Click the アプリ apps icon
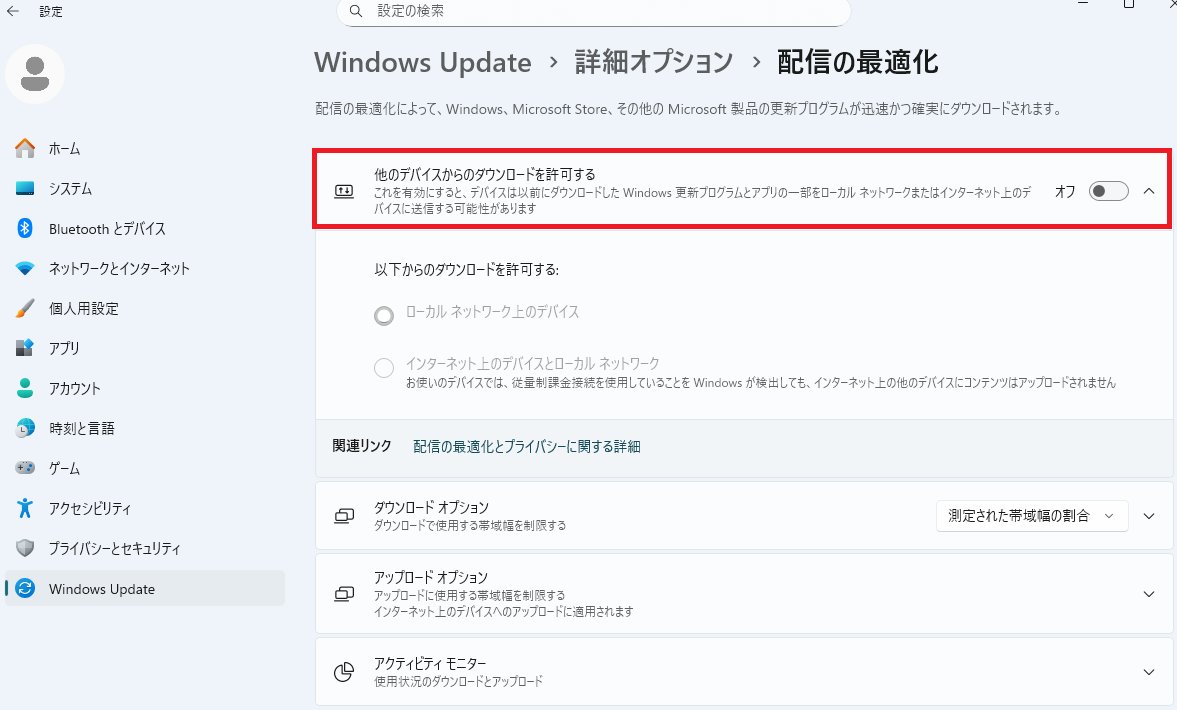Screen dimensions: 1177x710 pos(25,348)
